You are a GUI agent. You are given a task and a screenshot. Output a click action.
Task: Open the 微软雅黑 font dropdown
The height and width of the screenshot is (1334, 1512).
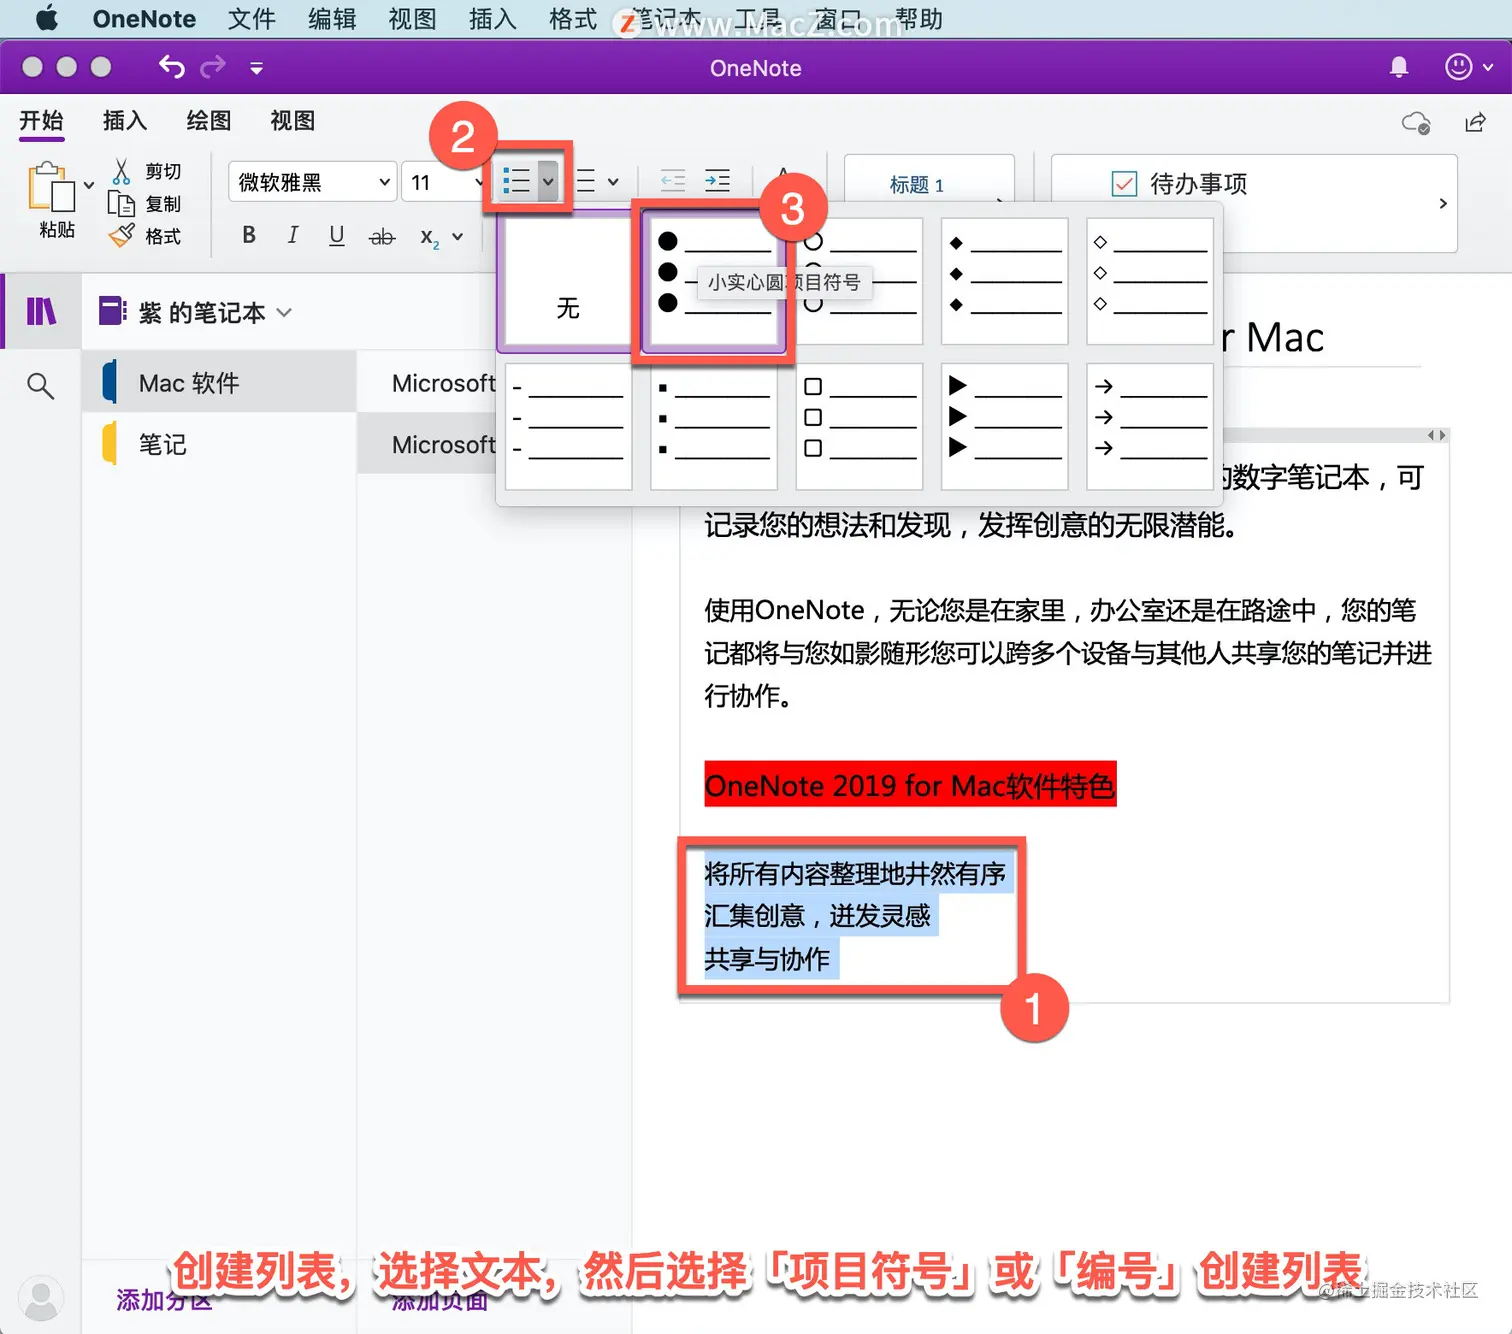(312, 182)
